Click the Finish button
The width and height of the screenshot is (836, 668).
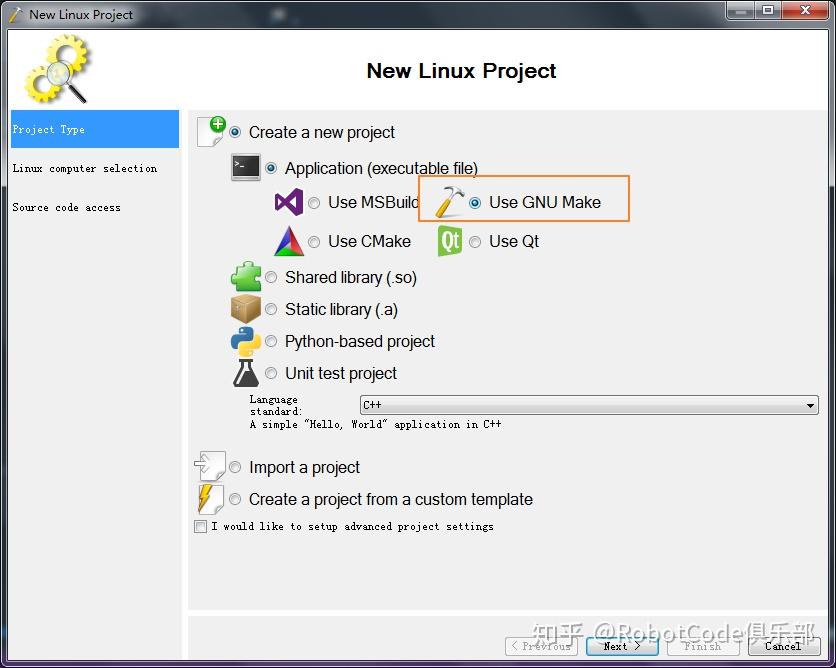point(703,646)
